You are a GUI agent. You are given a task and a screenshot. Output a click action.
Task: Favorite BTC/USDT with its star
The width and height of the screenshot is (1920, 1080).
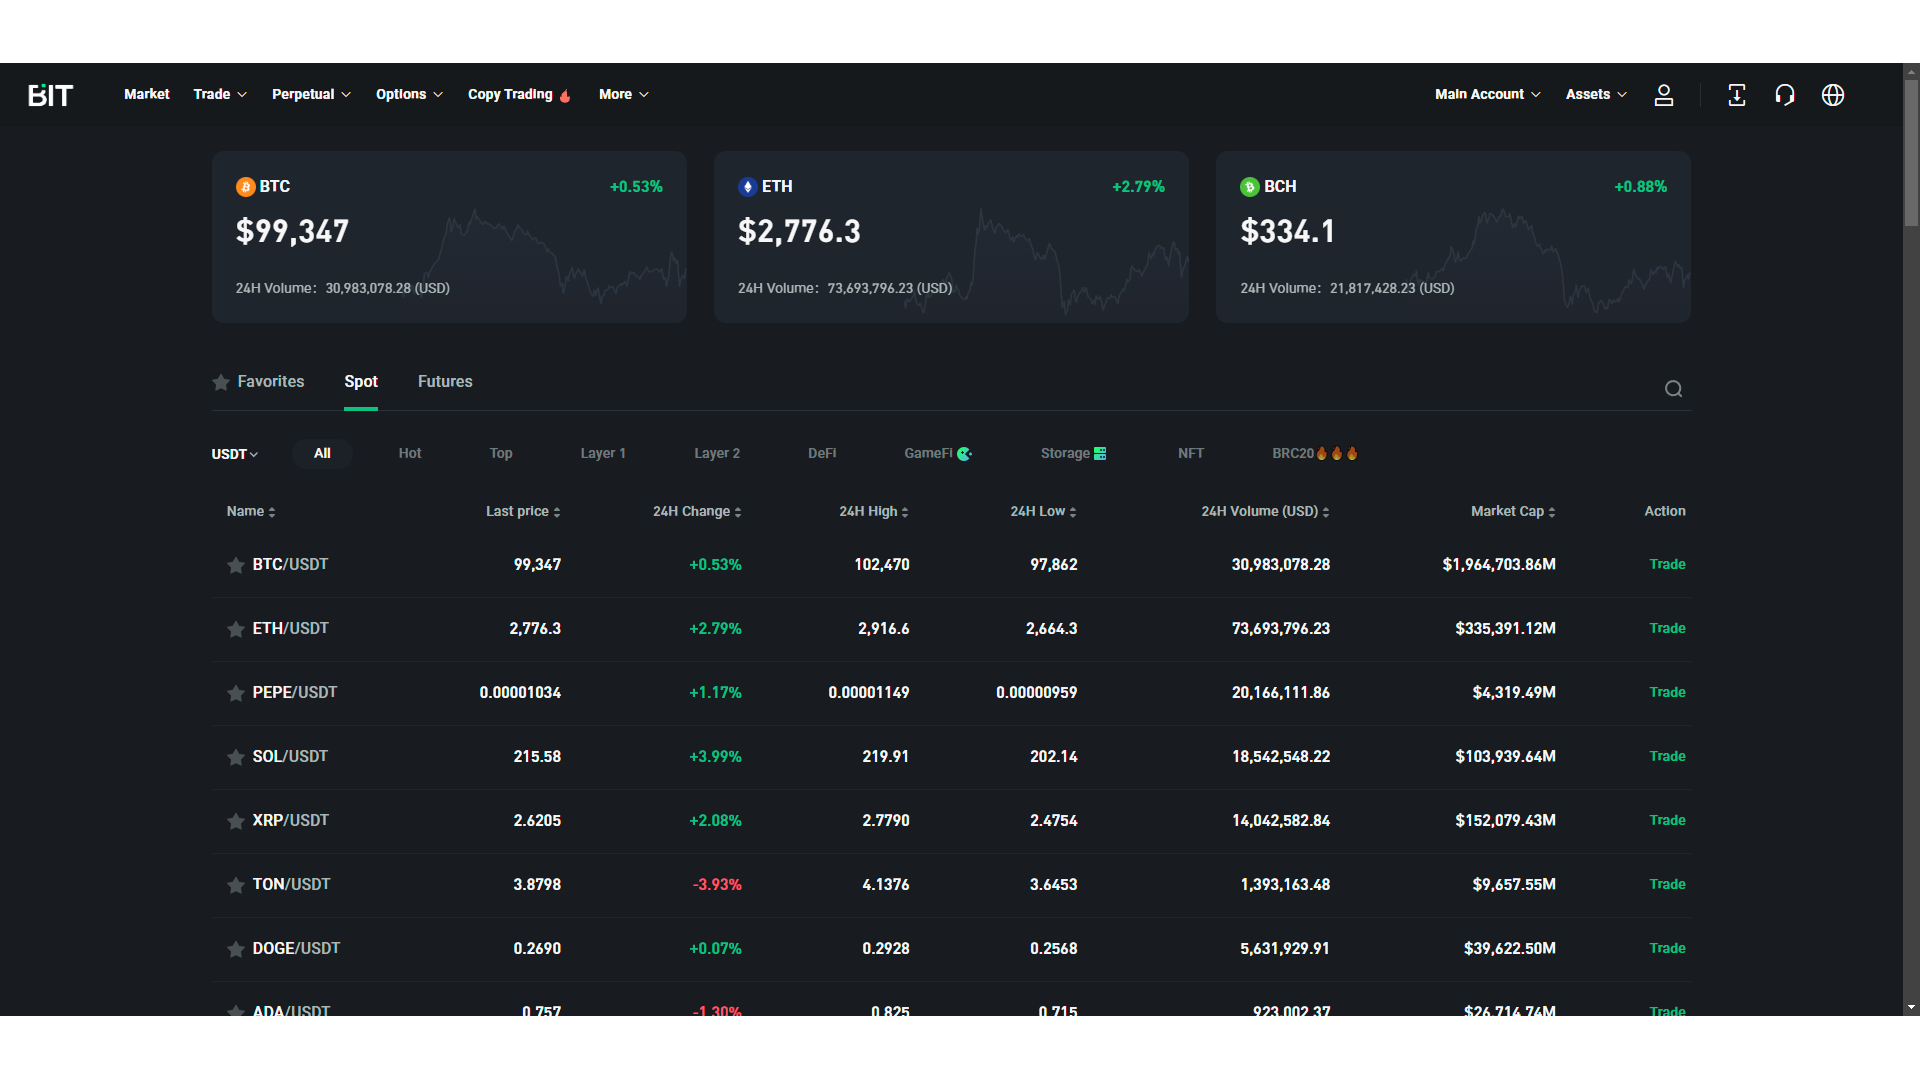[236, 566]
